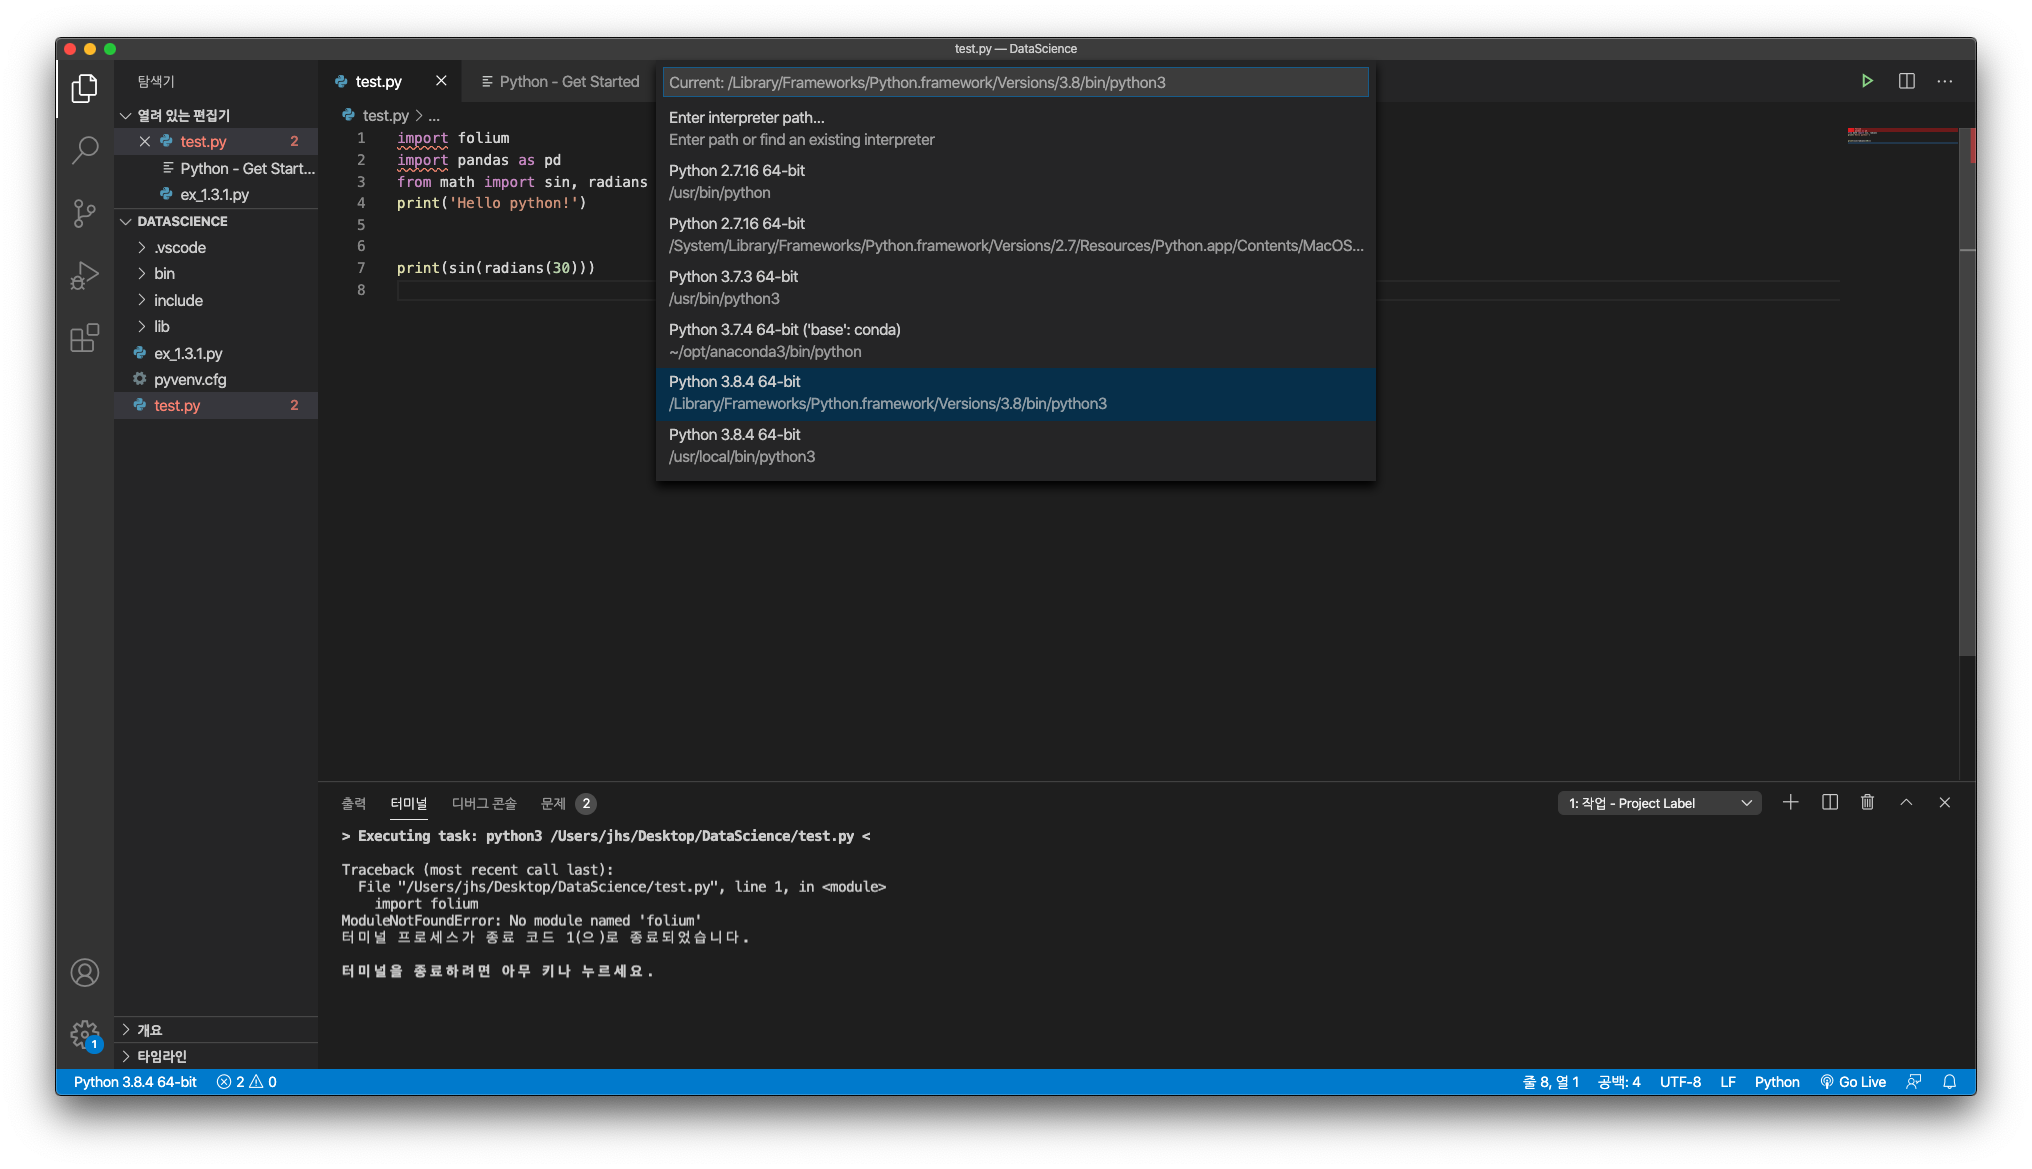Expand the timeline (타임라인) section
2032x1169 pixels.
click(217, 1056)
